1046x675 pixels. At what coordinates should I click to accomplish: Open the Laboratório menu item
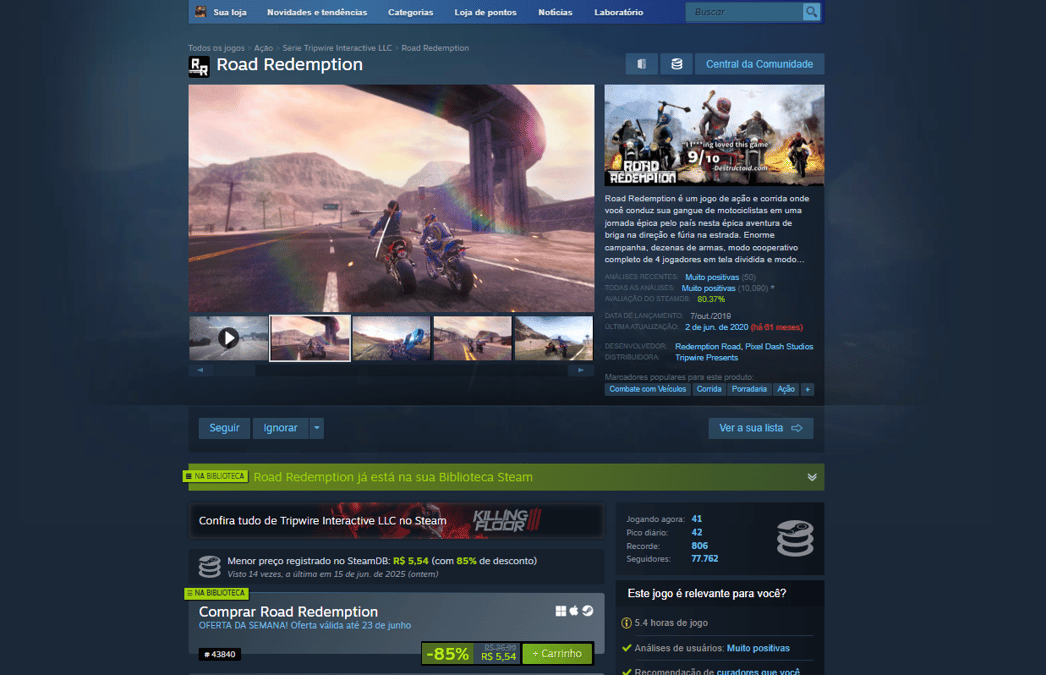618,12
